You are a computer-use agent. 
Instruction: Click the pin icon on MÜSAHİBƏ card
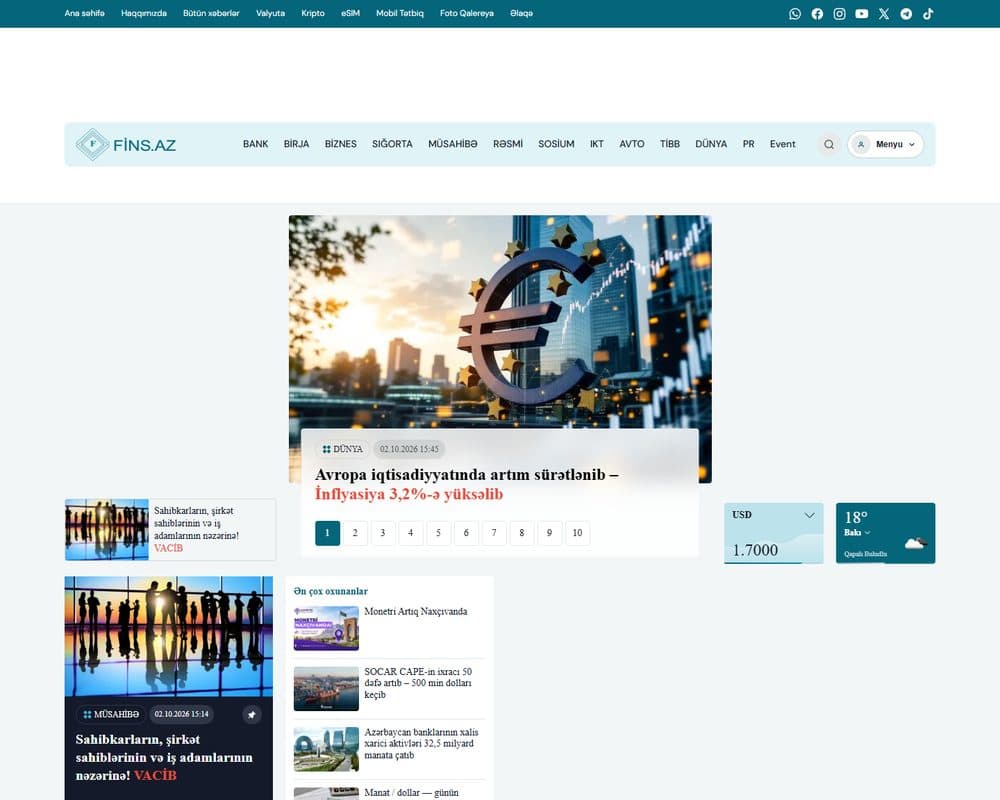tap(252, 715)
